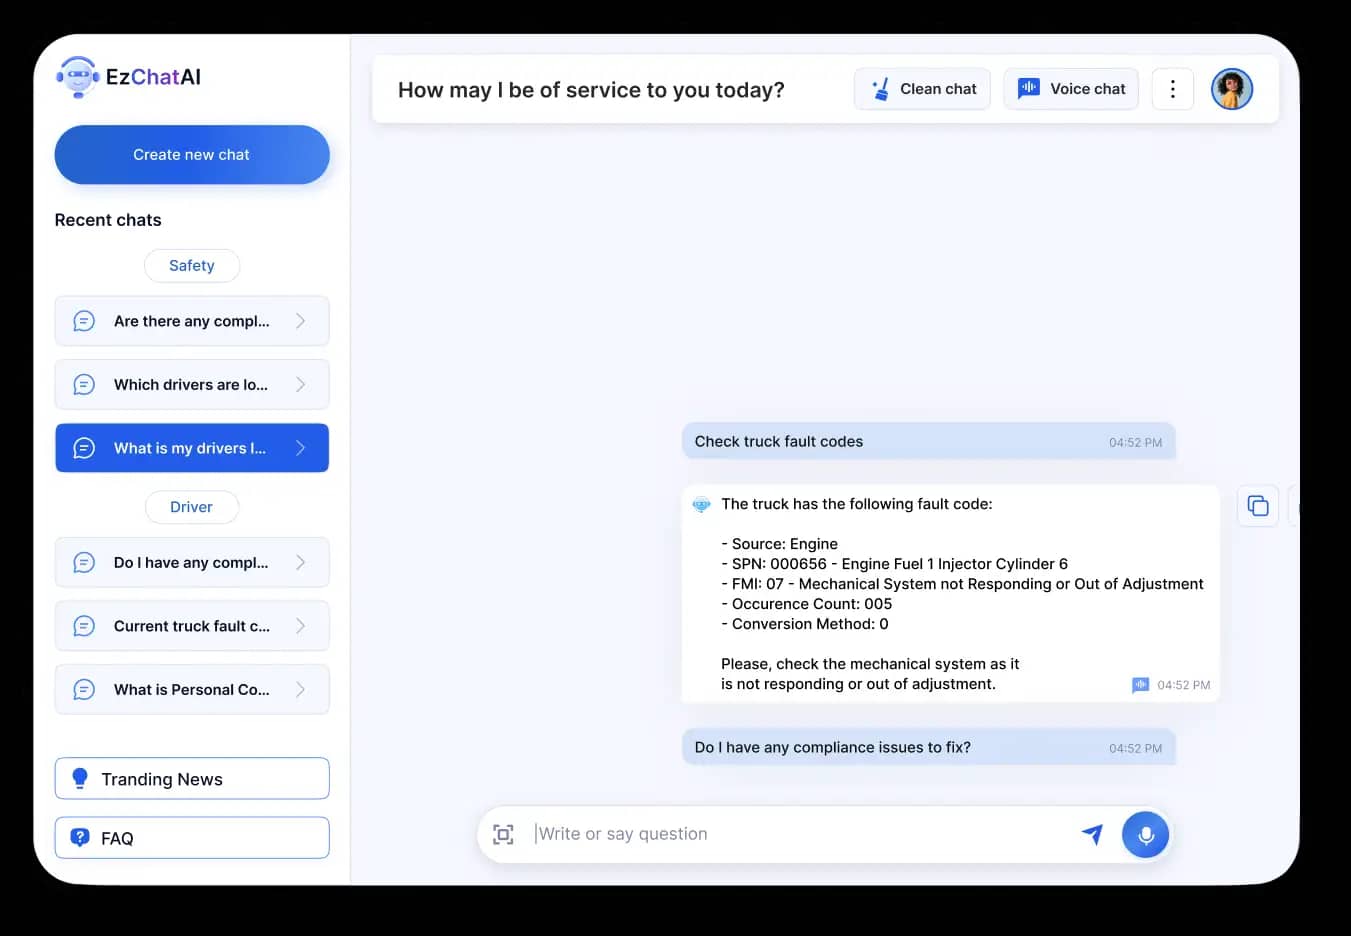Viewport: 1351px width, 936px height.
Task: Click the Create new chat button
Action: (192, 155)
